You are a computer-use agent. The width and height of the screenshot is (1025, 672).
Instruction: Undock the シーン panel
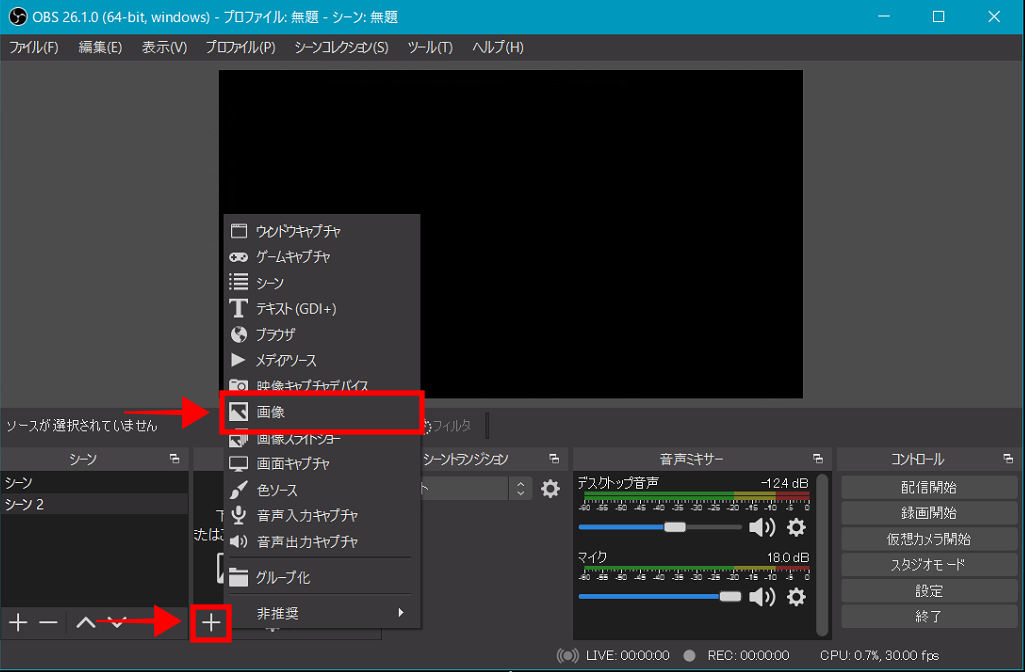175,459
